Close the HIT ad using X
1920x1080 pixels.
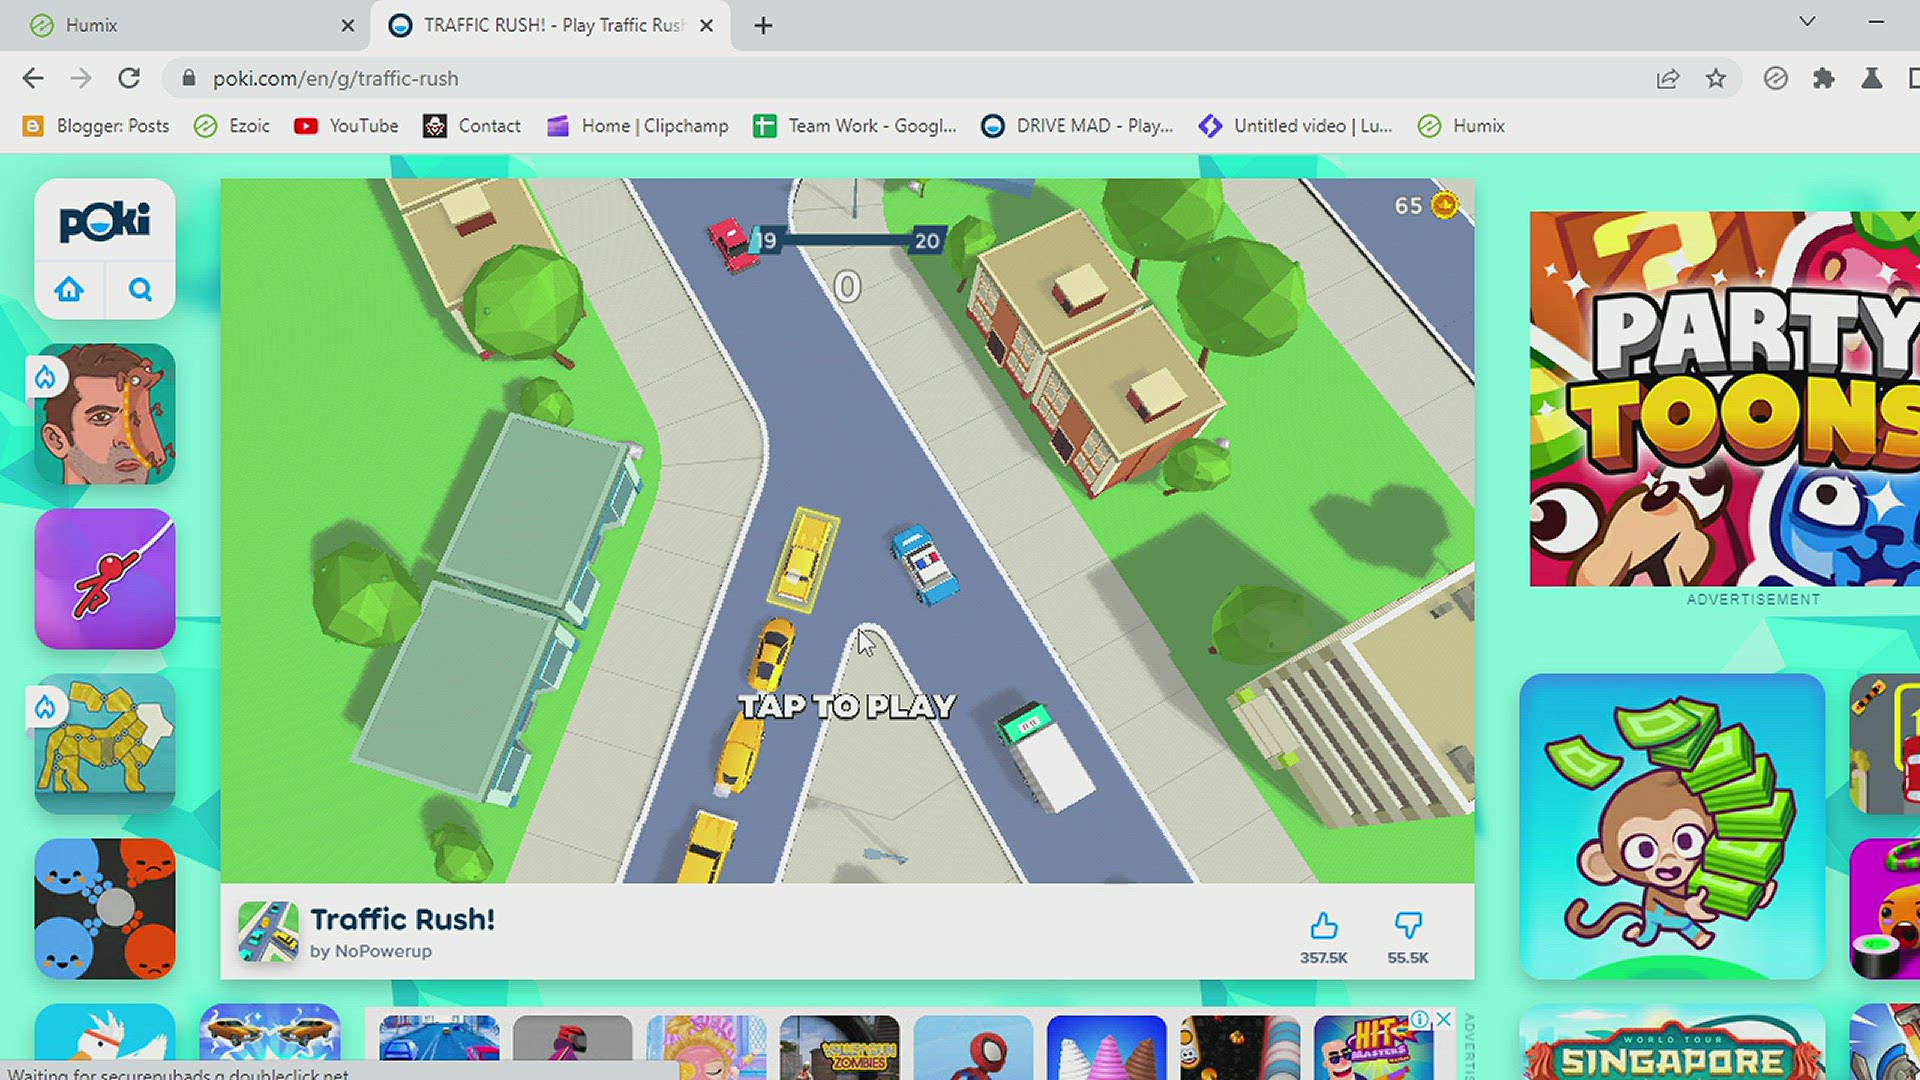coord(1444,1018)
